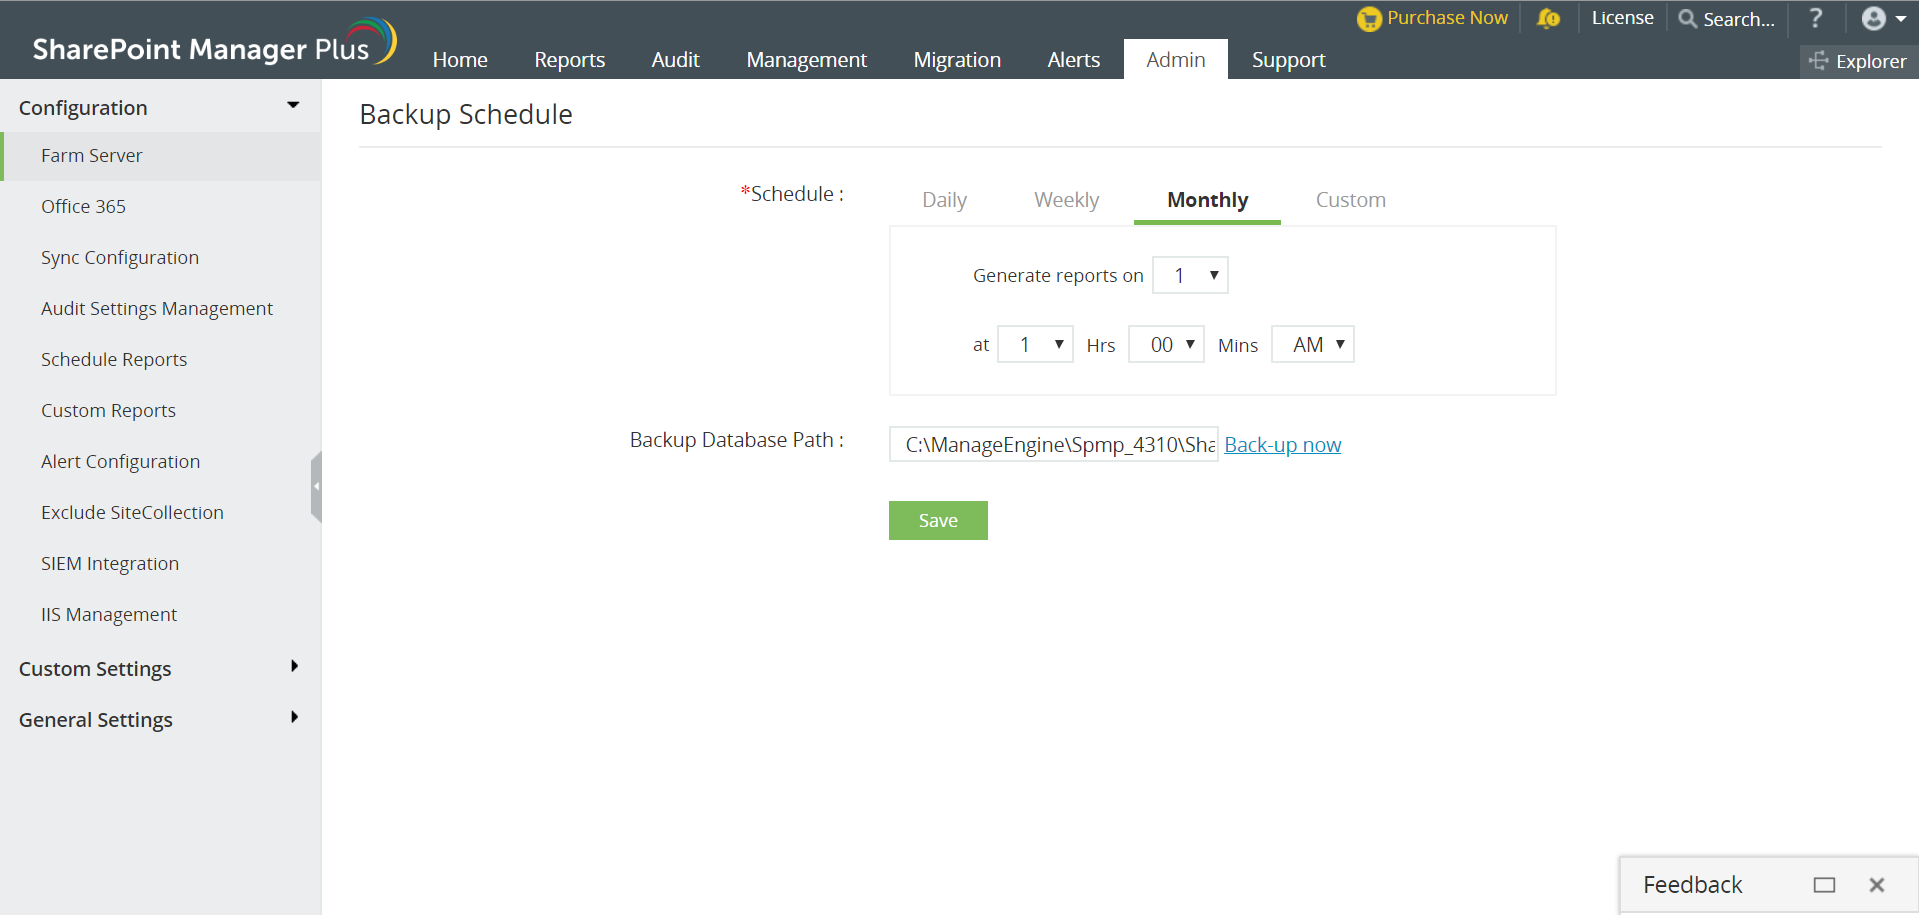
Task: Open the Alerts tab
Action: pyautogui.click(x=1074, y=60)
